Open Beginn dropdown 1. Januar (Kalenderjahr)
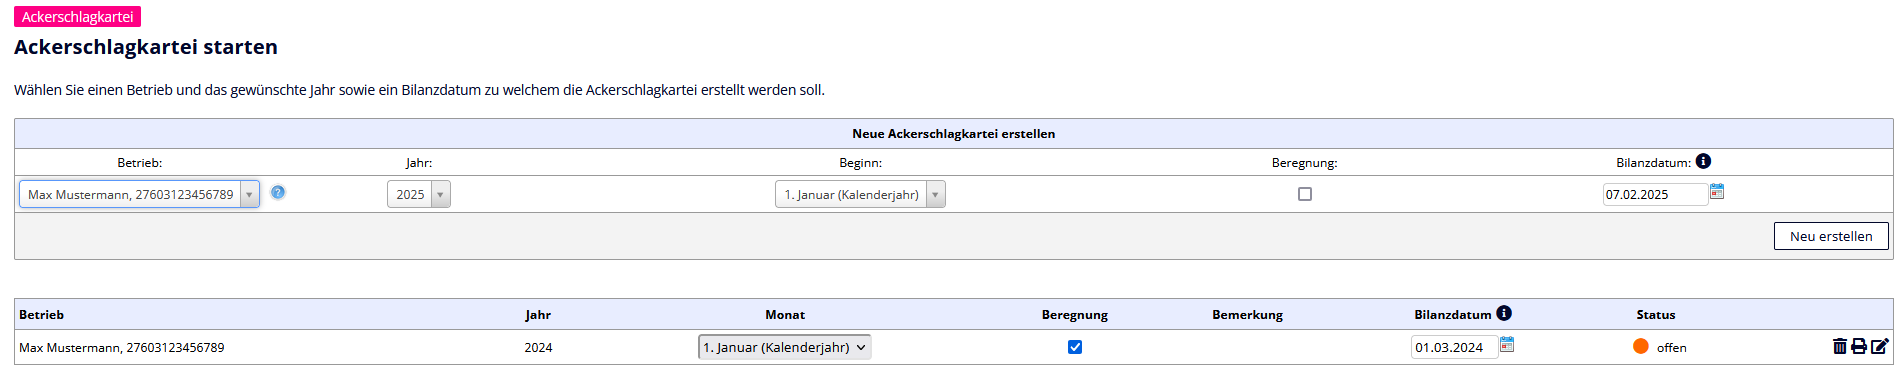 (860, 194)
